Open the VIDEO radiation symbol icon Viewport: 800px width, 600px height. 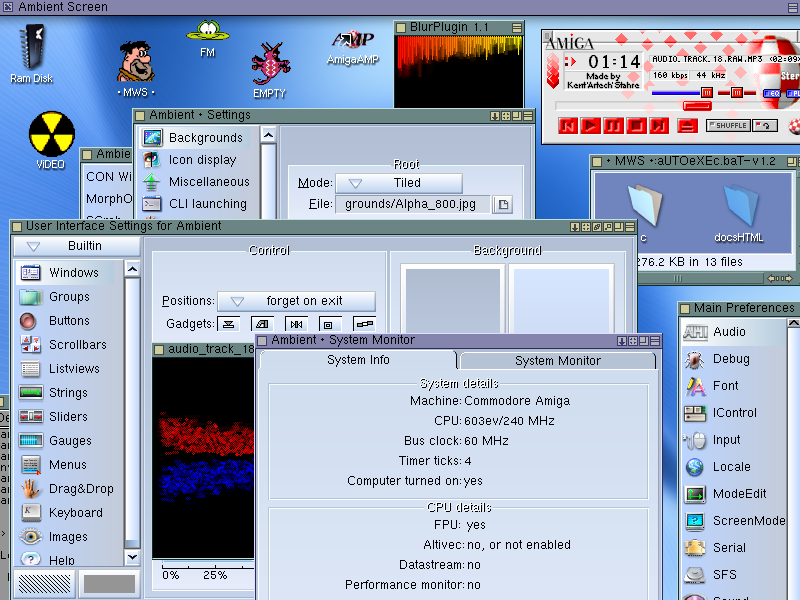(x=51, y=140)
